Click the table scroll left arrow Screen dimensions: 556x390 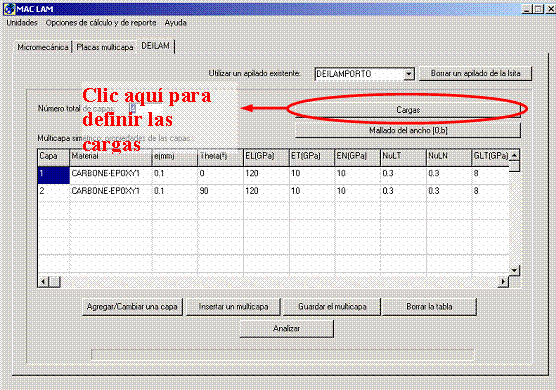pyautogui.click(x=43, y=282)
